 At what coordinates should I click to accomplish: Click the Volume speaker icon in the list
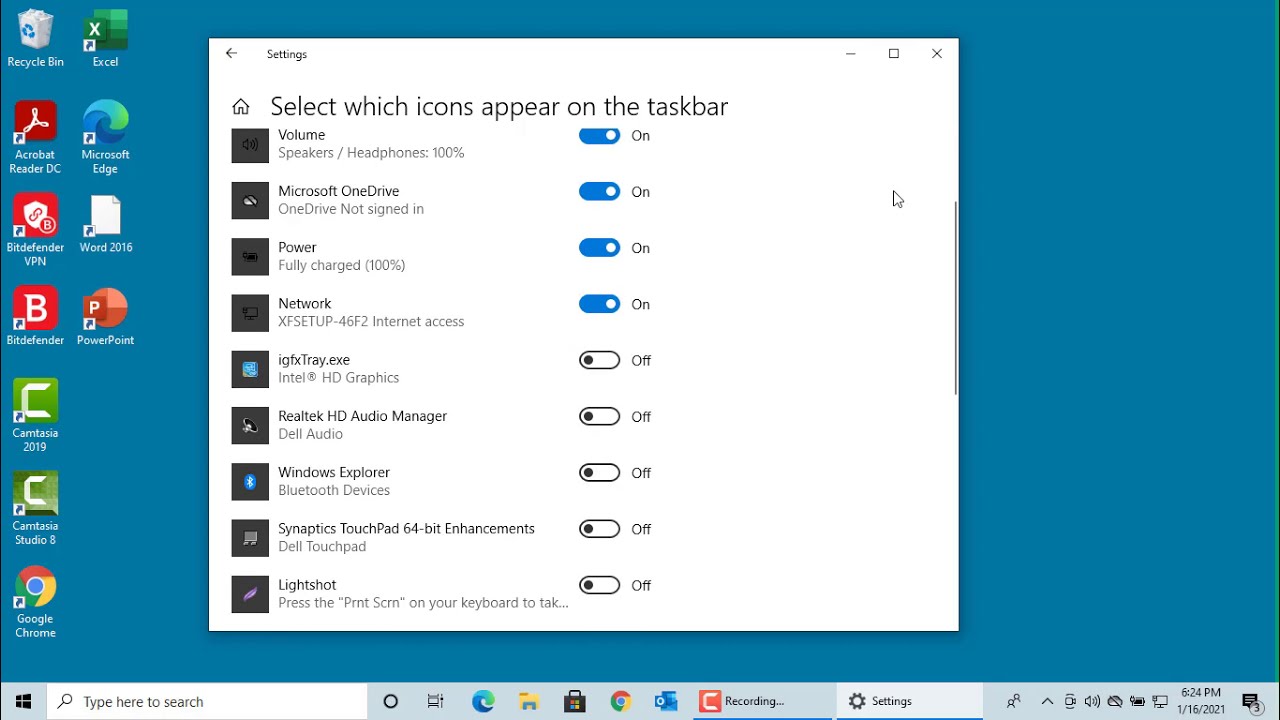point(250,145)
